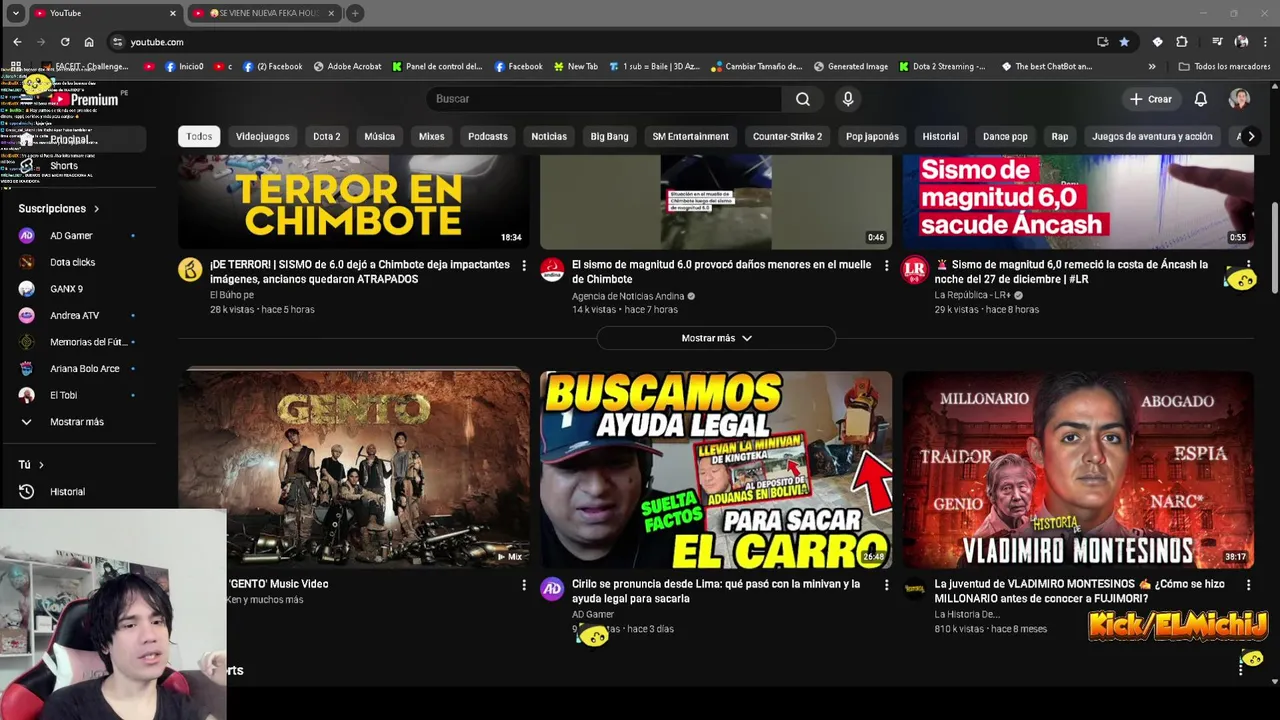Open the account avatar menu
The width and height of the screenshot is (1280, 720).
click(x=1239, y=99)
